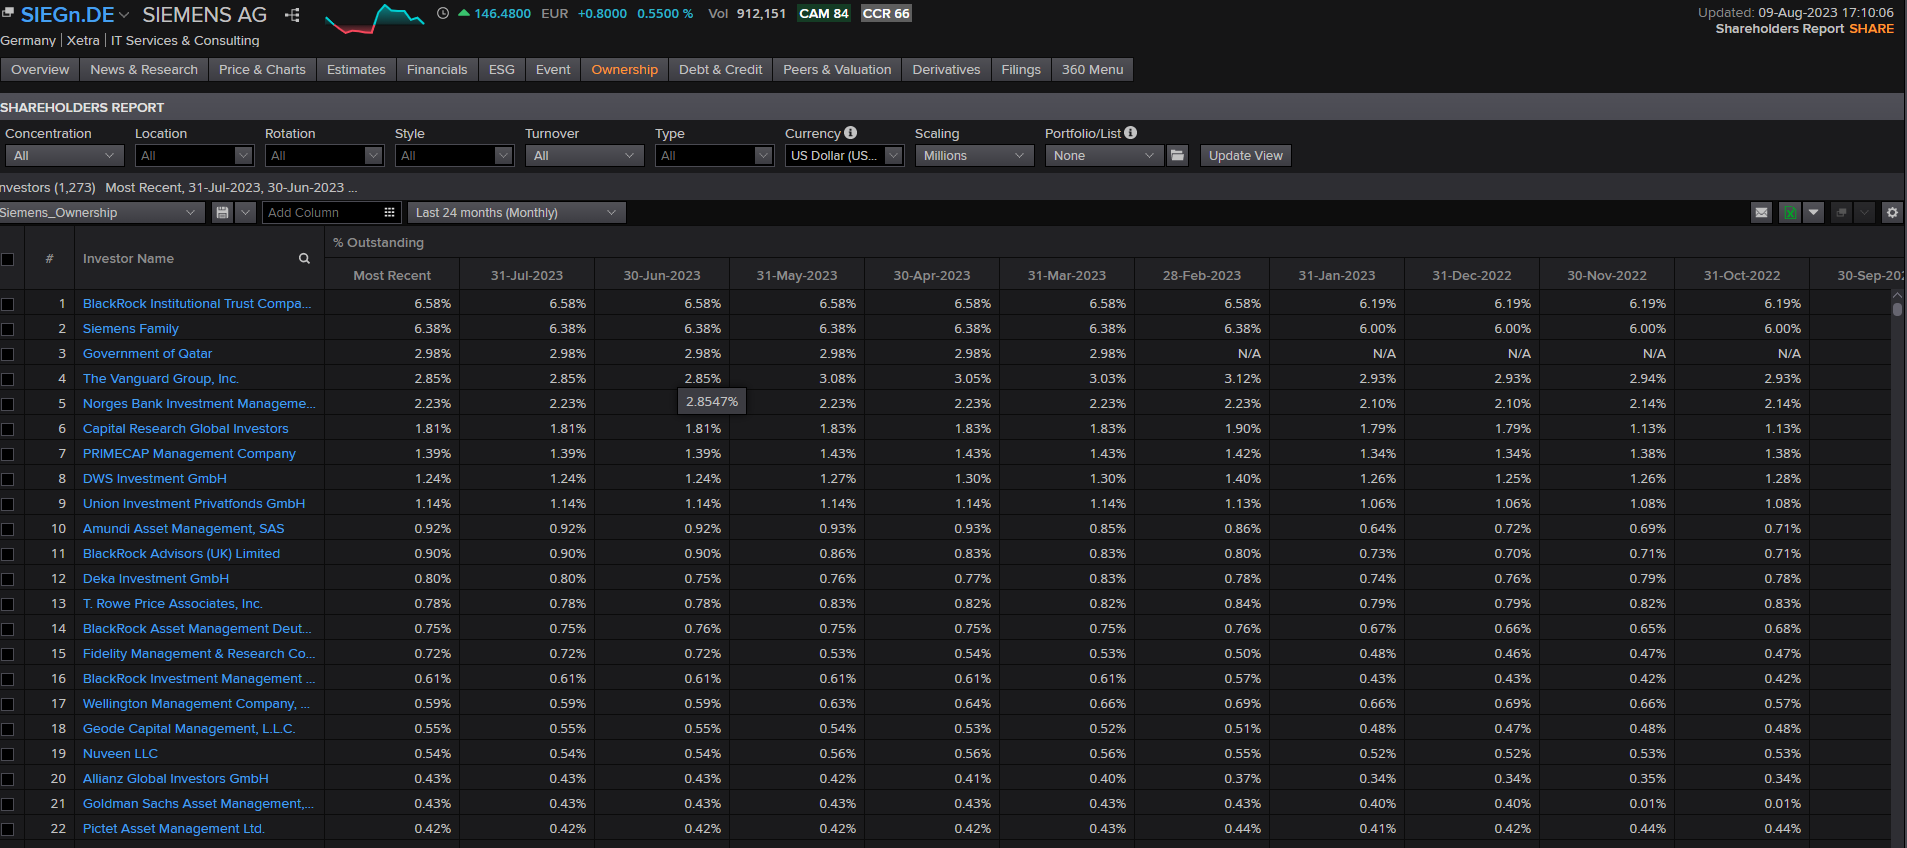Open The Vanguard Group, Inc. investor link
The height and width of the screenshot is (848, 1907).
coord(161,378)
